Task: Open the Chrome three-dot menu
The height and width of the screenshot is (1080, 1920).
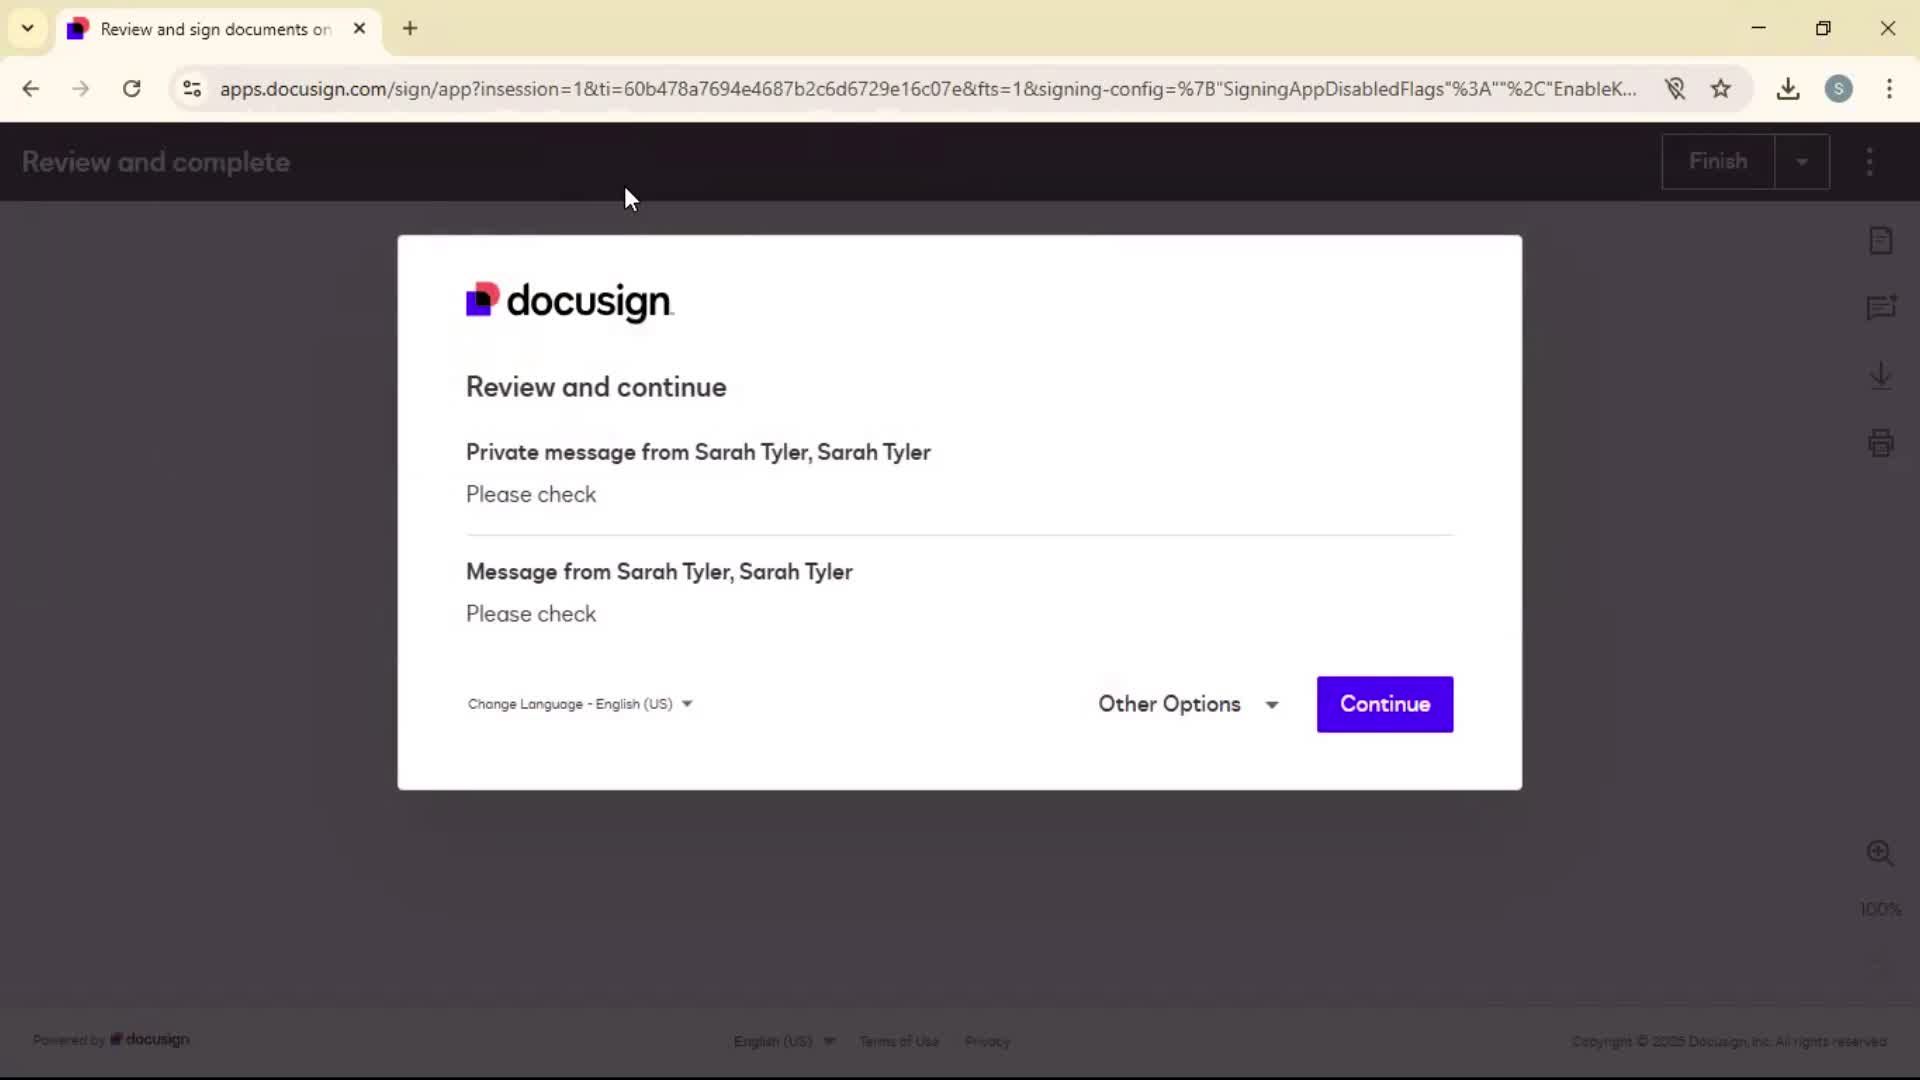Action: (x=1889, y=89)
